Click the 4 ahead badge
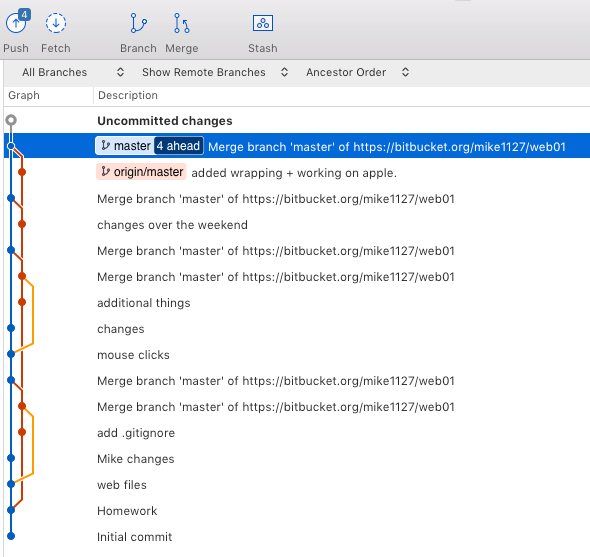 coord(178,146)
